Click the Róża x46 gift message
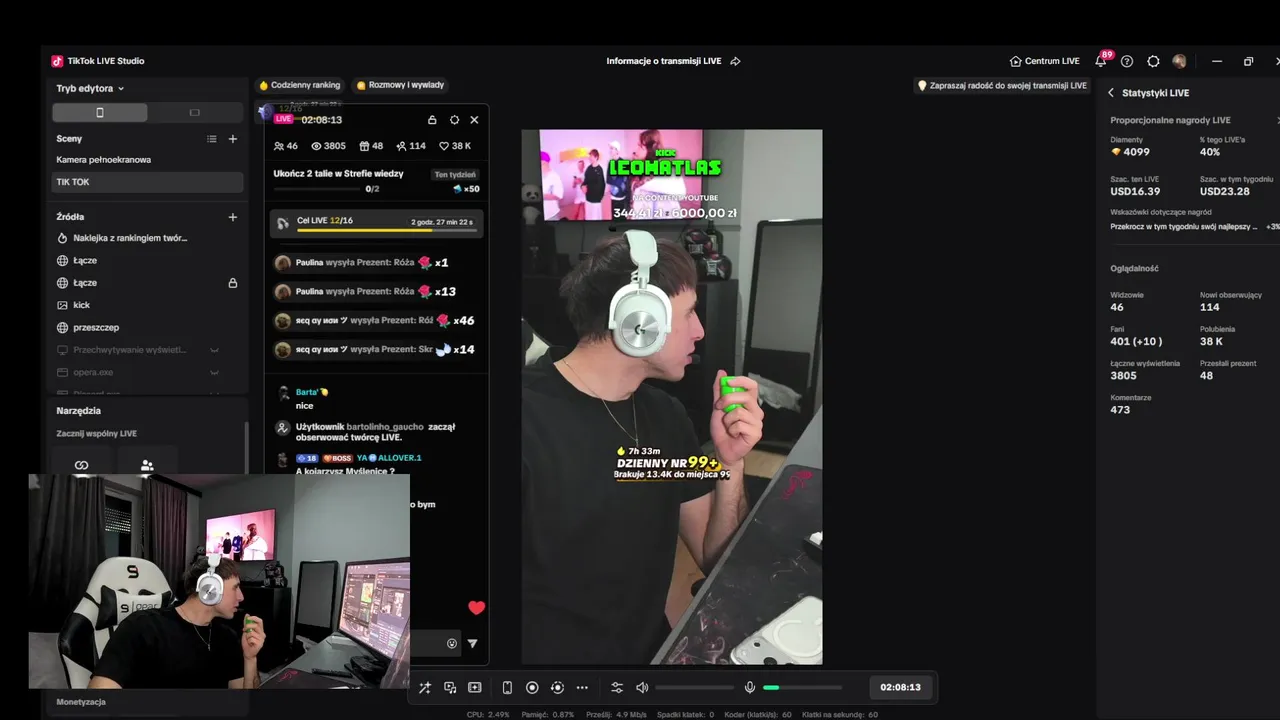1280x720 pixels. (376, 321)
